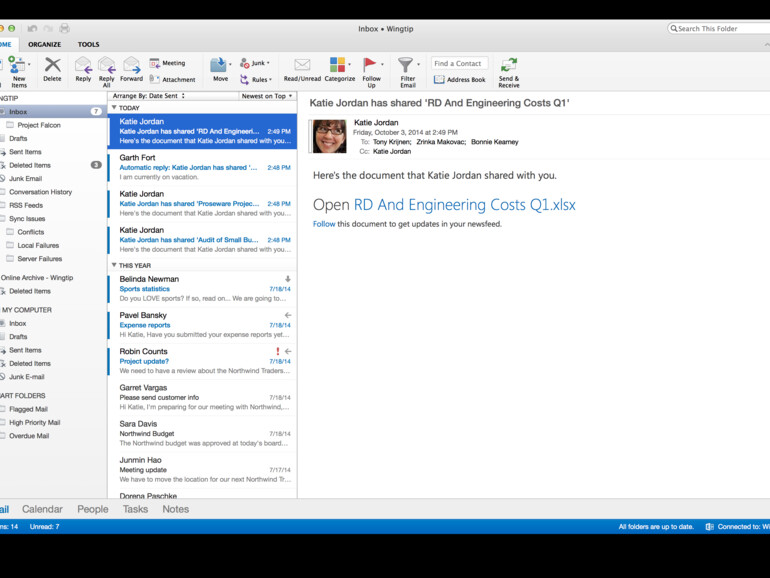
Task: Click the high importance mark on Robin Counts message
Action: point(277,351)
